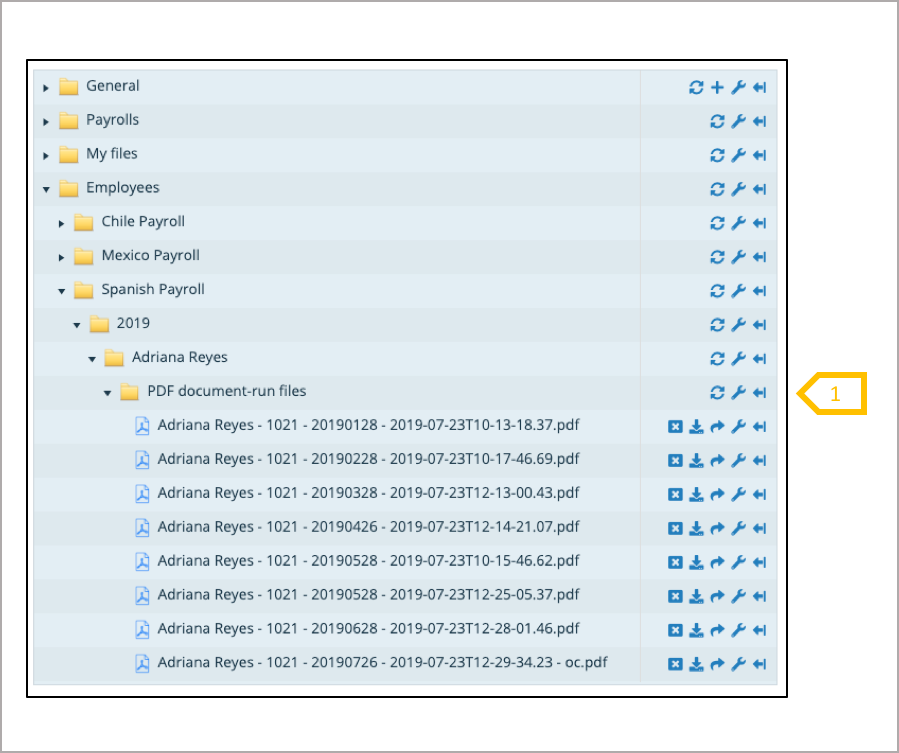Click the wrench icon for the 20190426 PDF
899x753 pixels.
[x=738, y=529]
